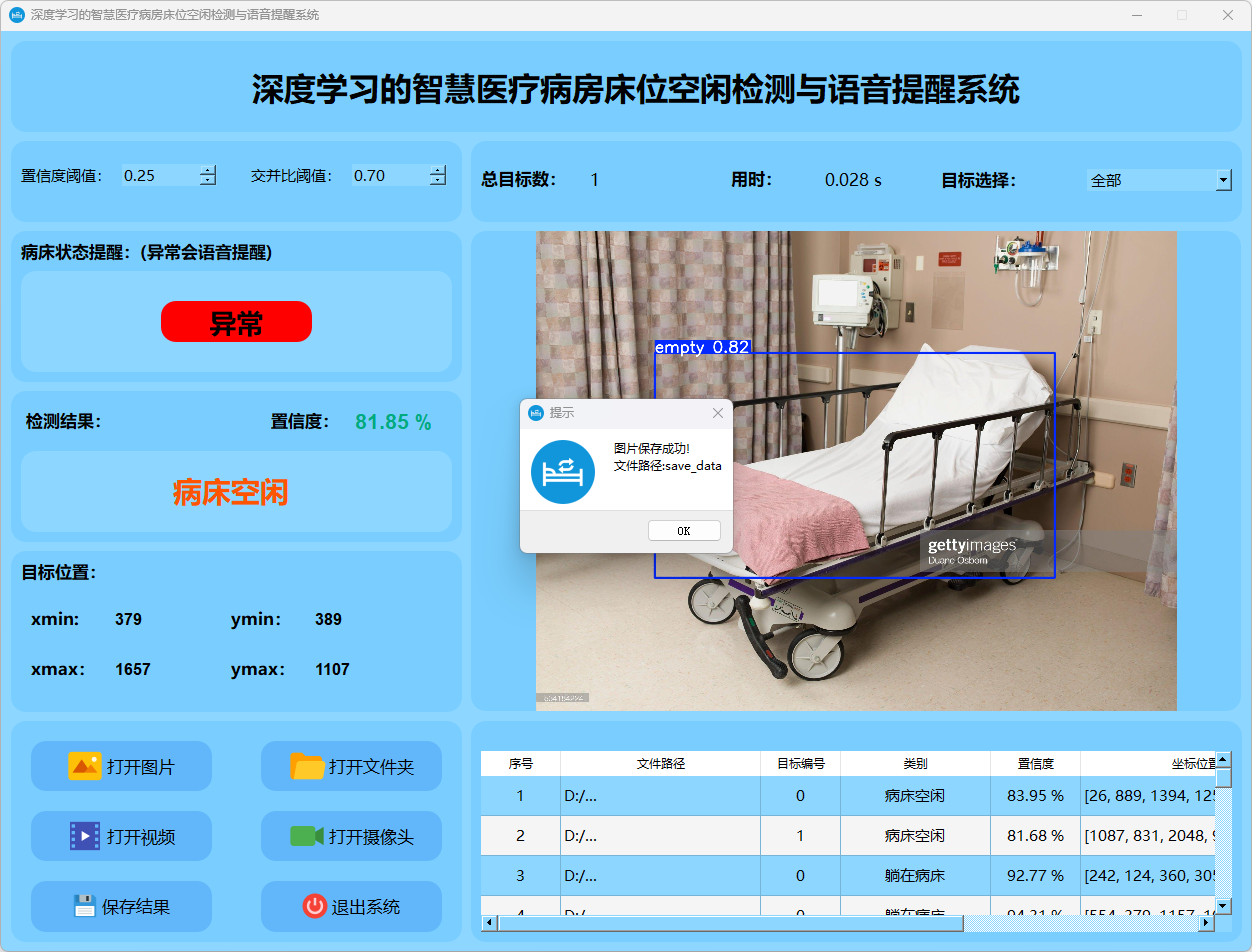Increase the 置信度阈值 value
Screen dimensions: 1252x952
point(207,170)
